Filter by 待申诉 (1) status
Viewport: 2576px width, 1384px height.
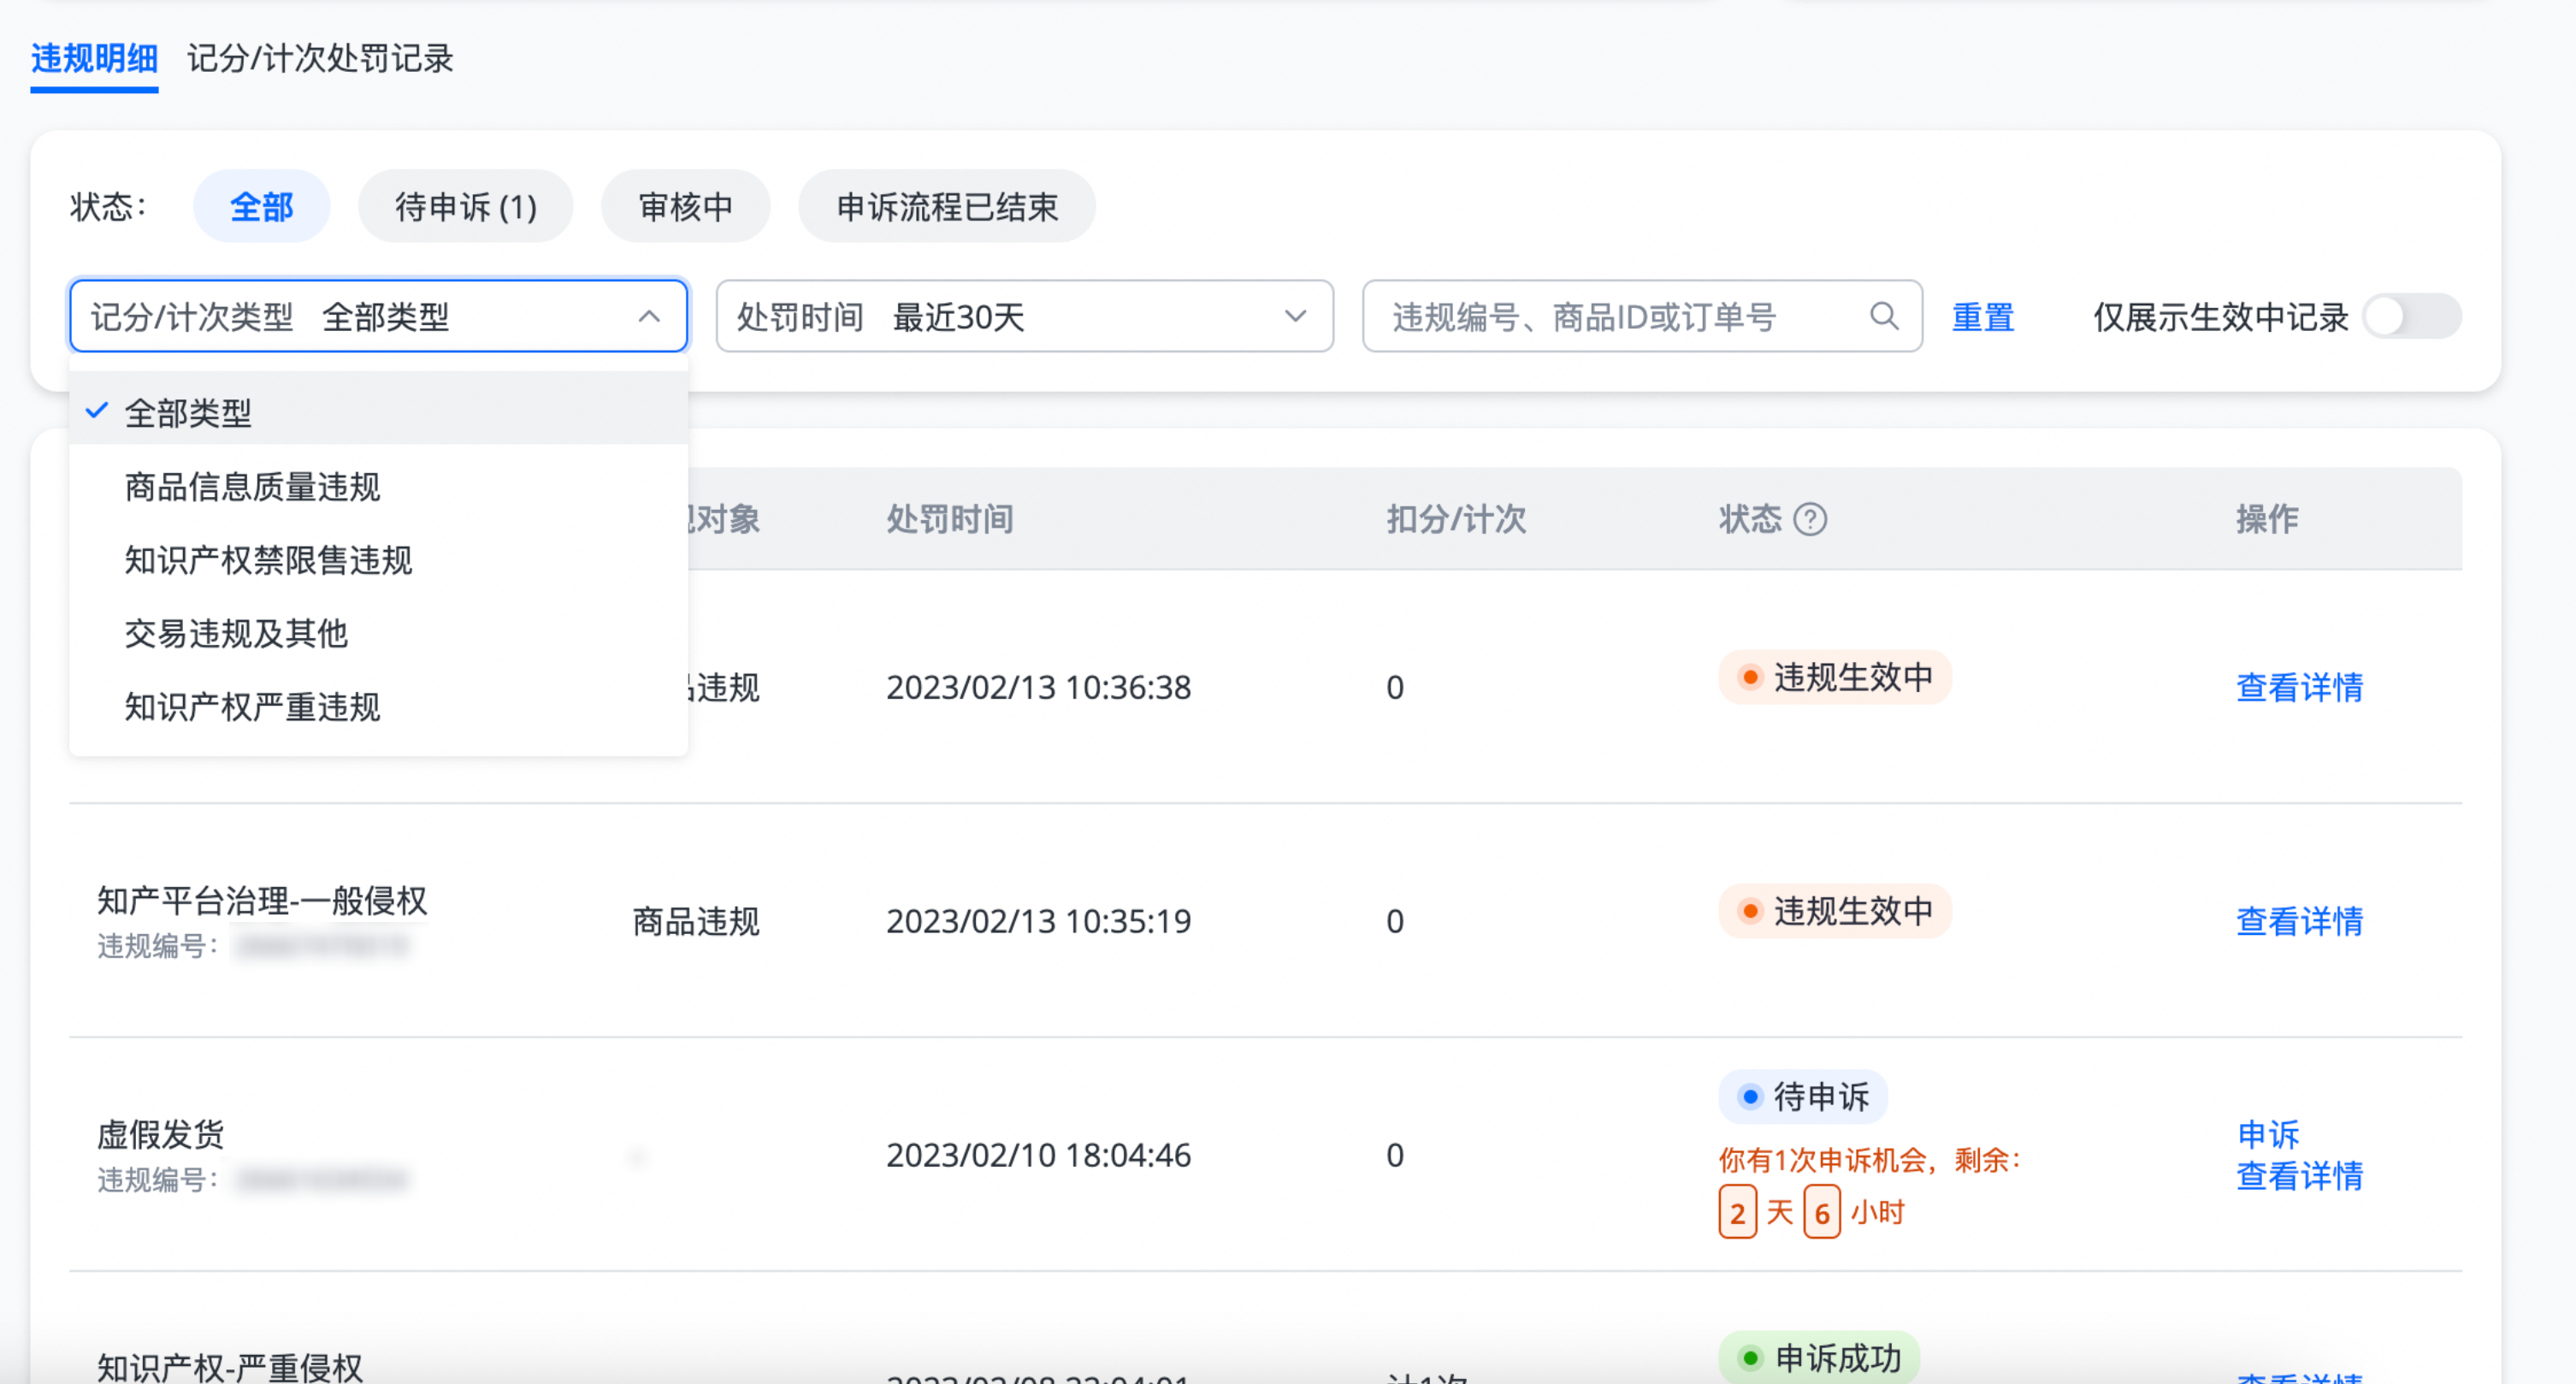(x=466, y=206)
